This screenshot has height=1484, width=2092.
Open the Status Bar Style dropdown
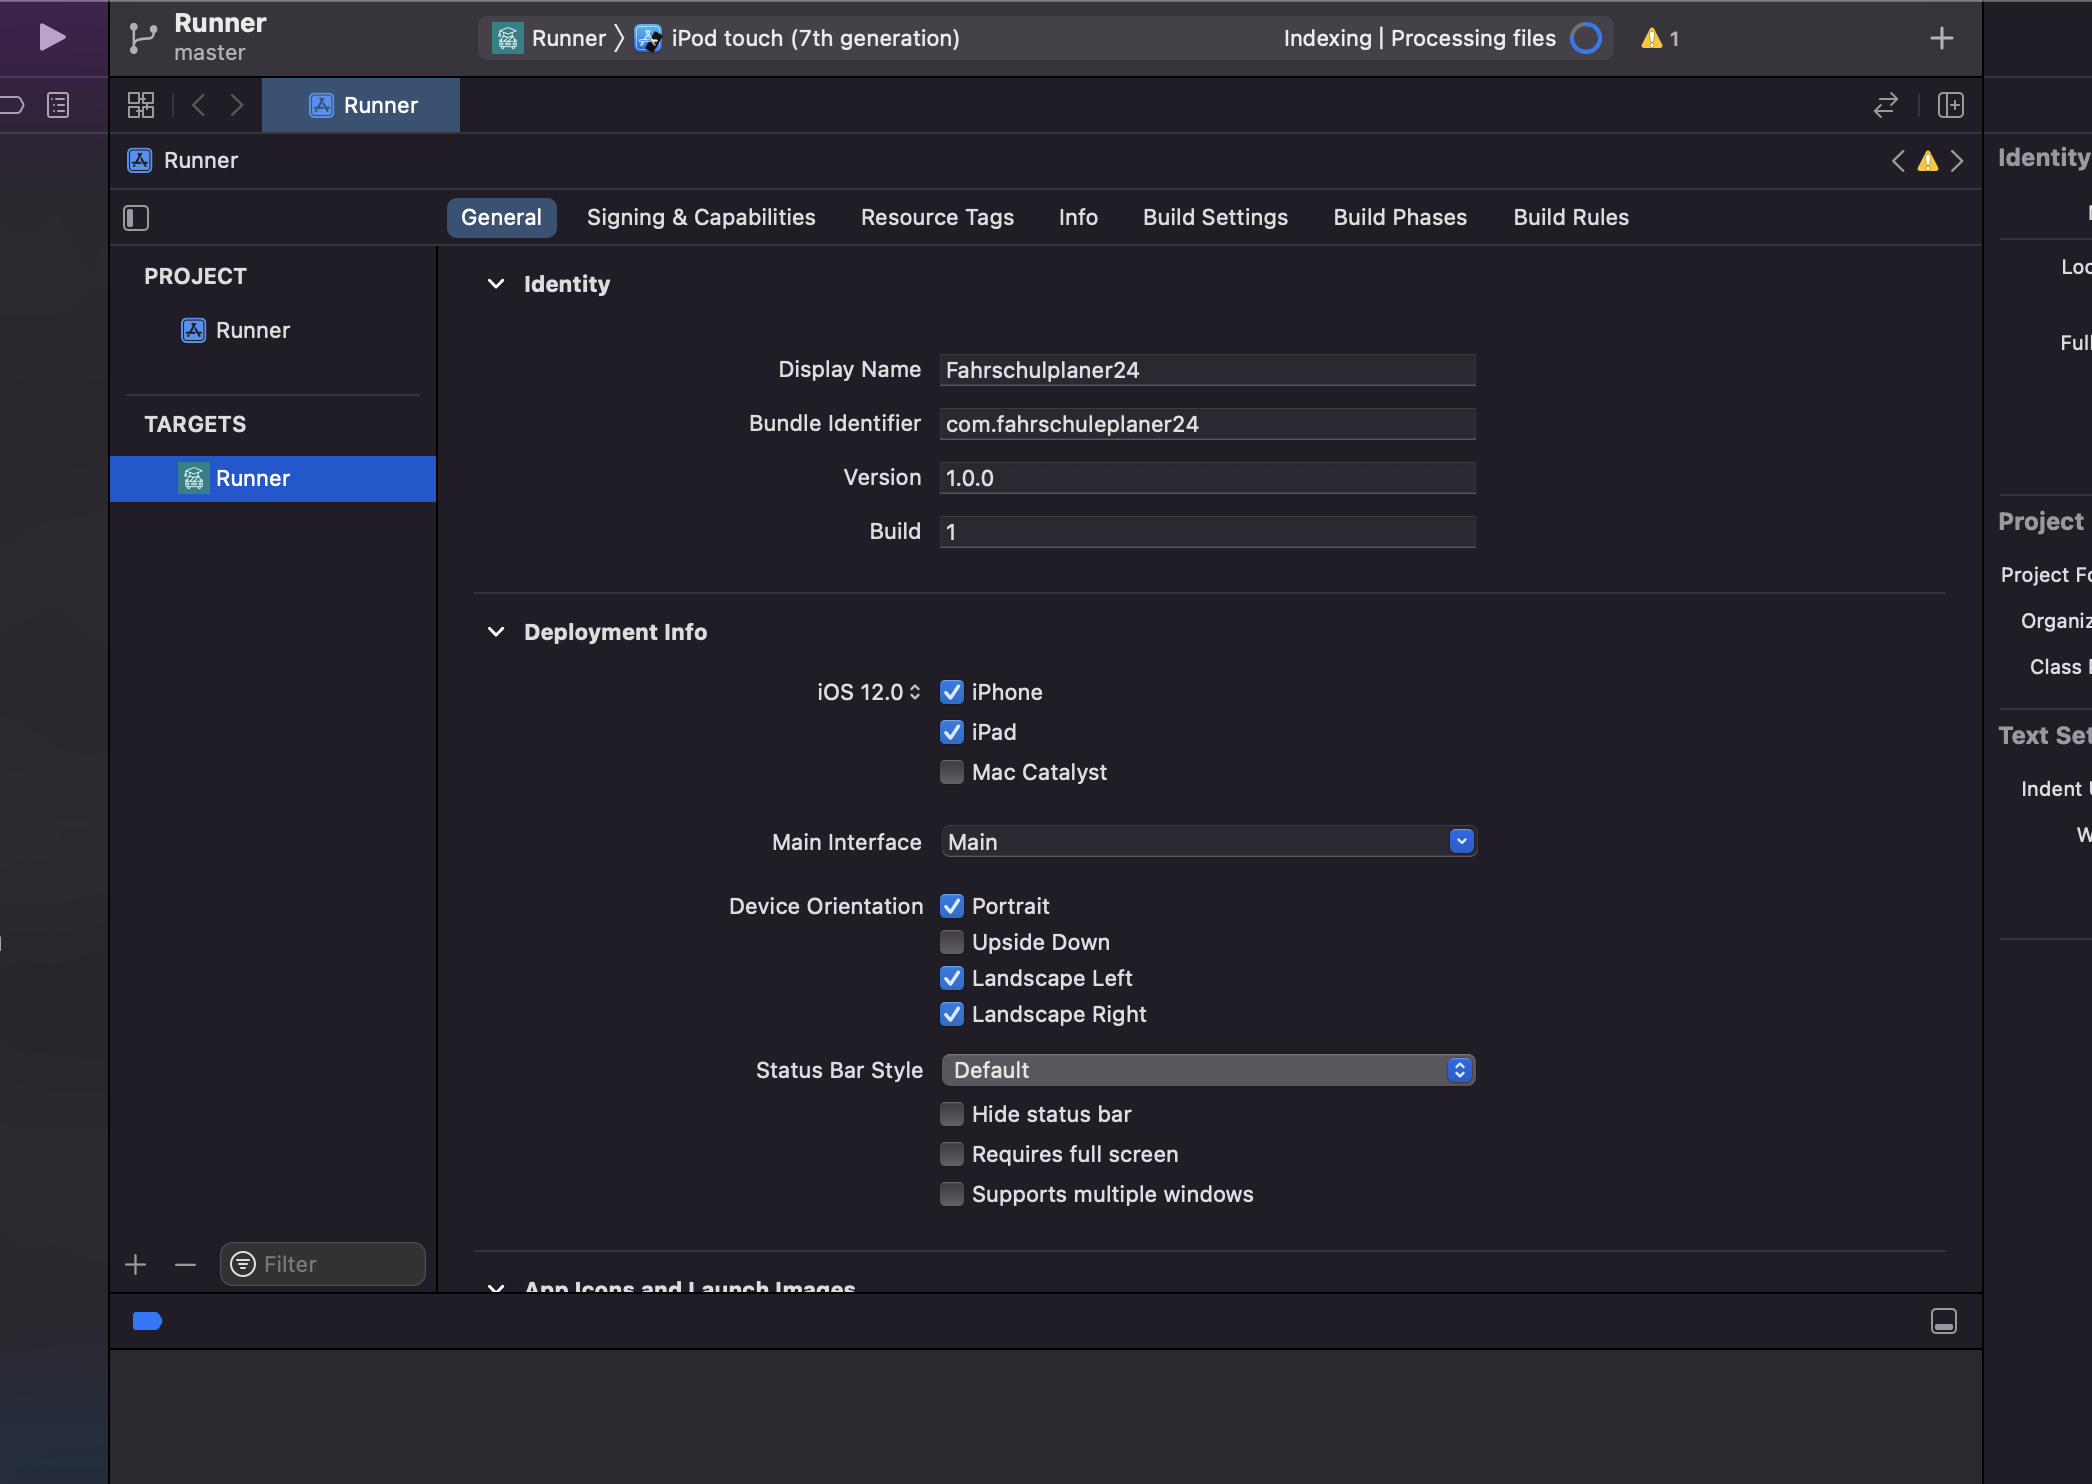(x=1207, y=1070)
